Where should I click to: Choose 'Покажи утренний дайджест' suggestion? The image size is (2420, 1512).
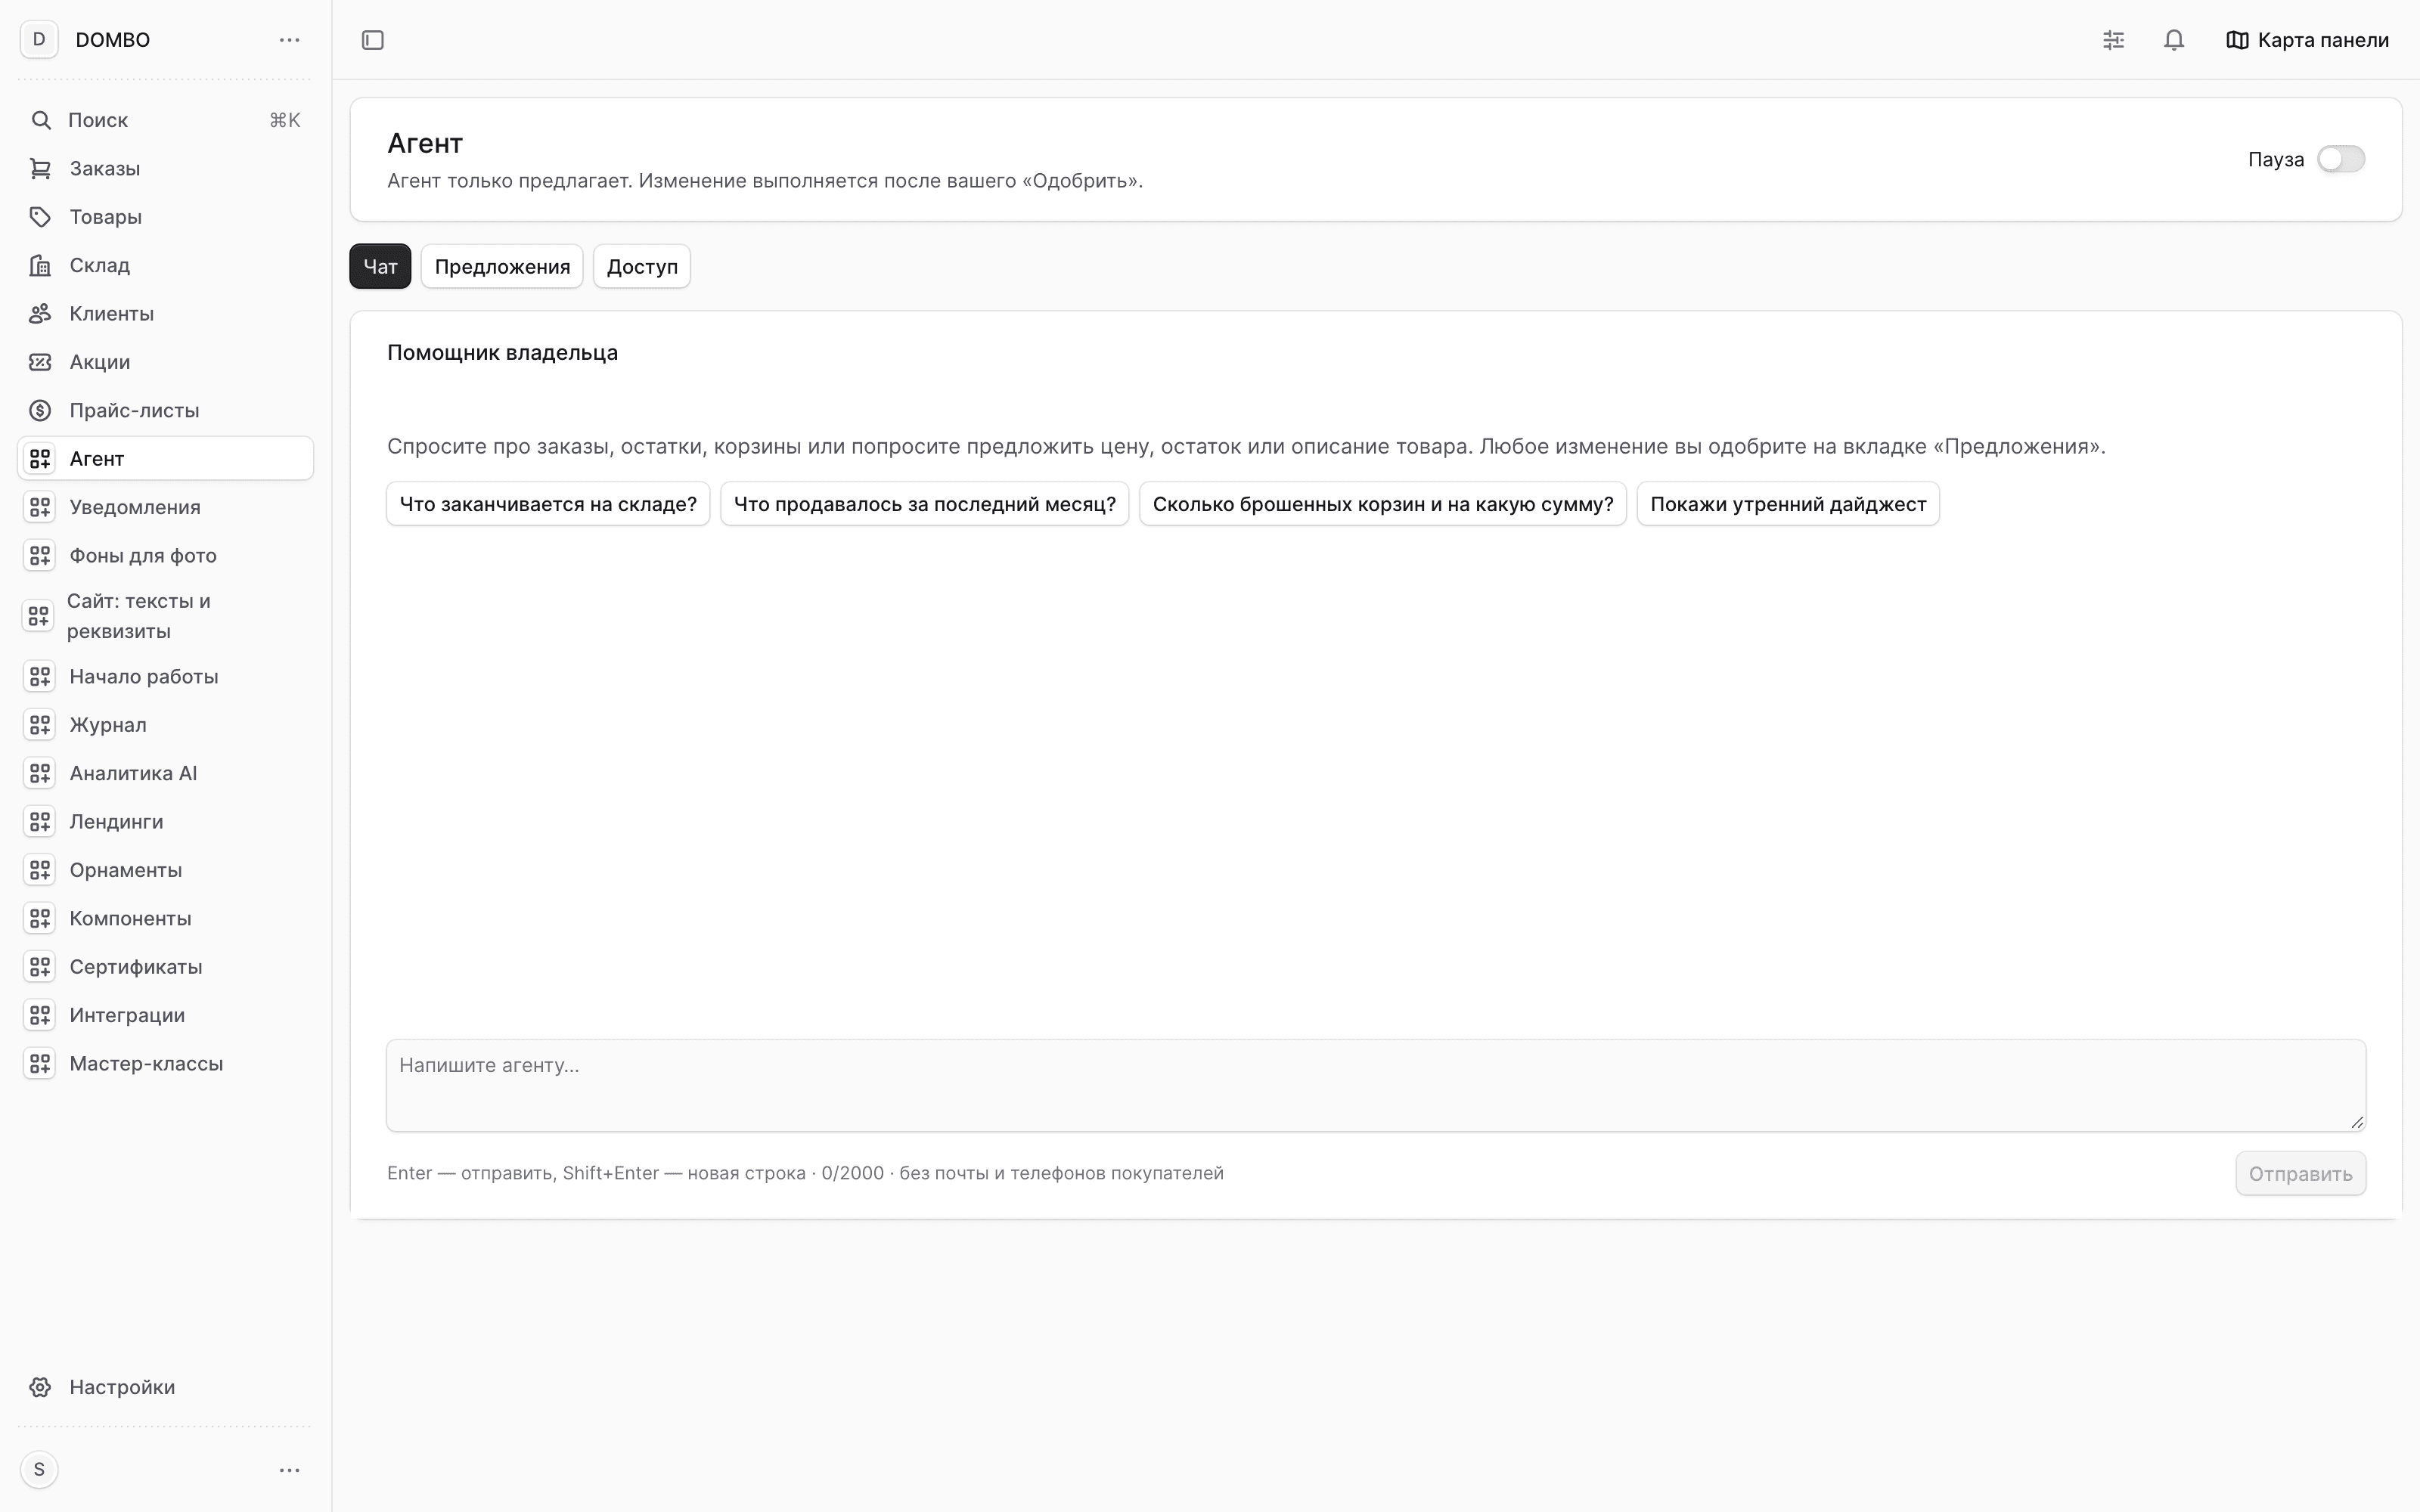point(1788,504)
